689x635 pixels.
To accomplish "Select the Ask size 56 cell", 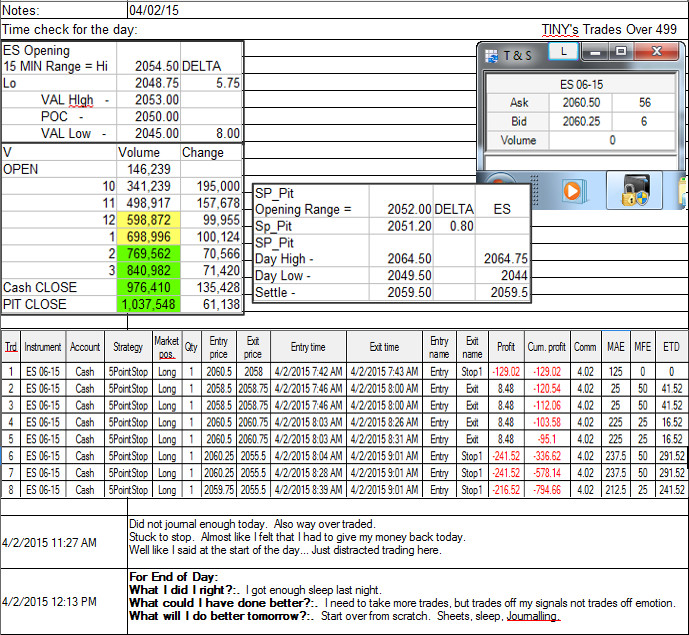I will 644,103.
